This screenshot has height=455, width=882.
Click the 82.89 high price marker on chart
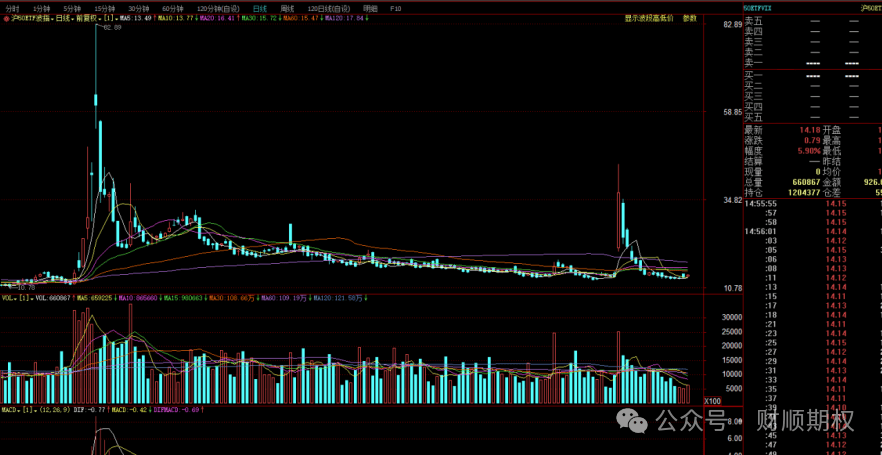(x=112, y=27)
